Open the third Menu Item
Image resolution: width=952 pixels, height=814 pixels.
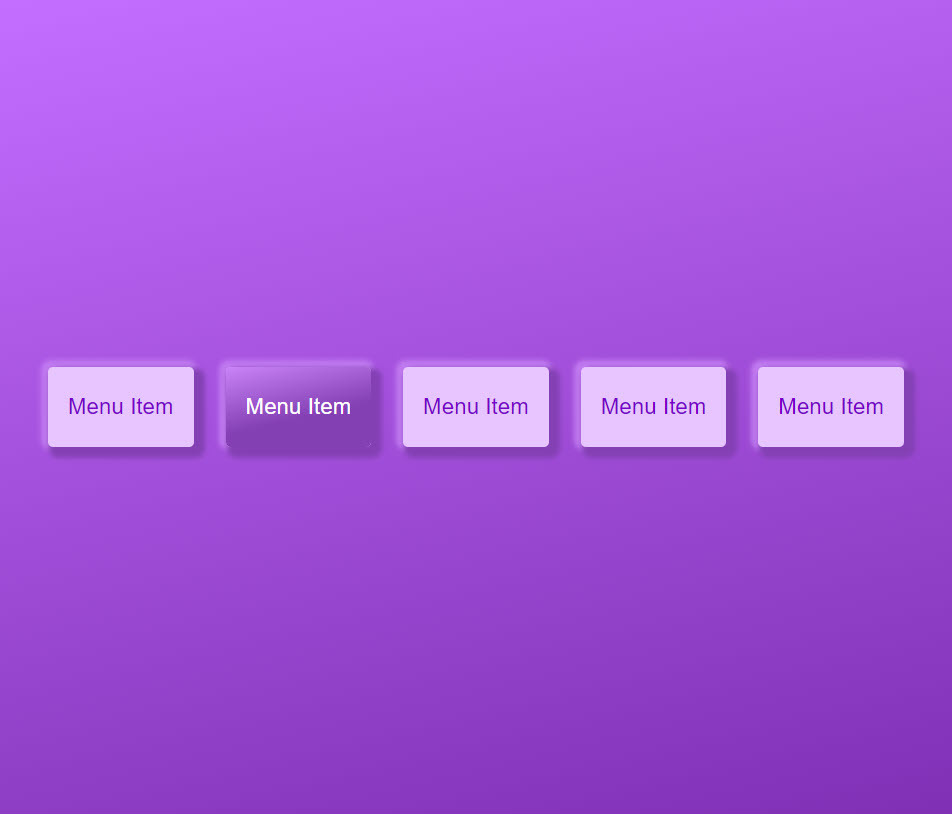[x=475, y=407]
